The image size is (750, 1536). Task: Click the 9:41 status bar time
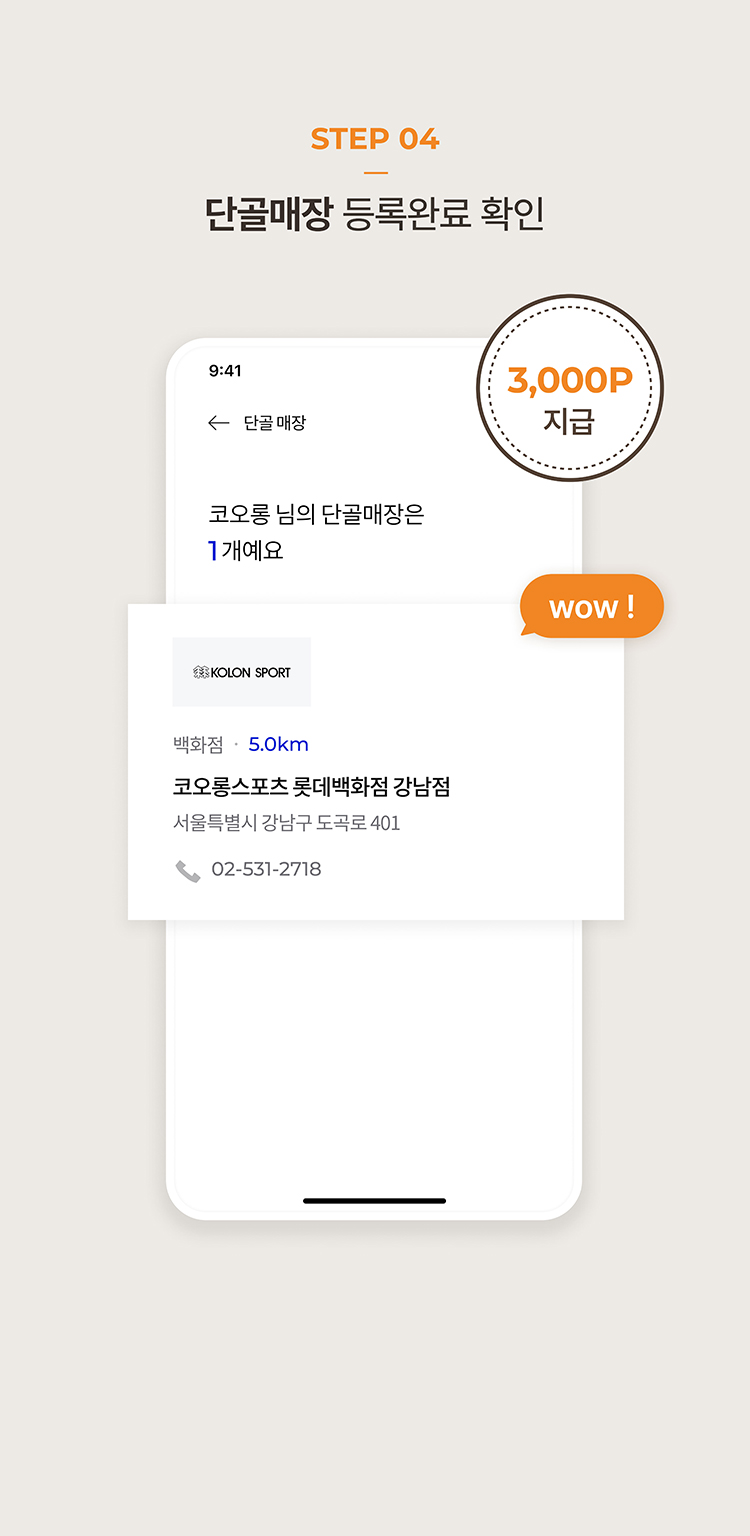(225, 371)
